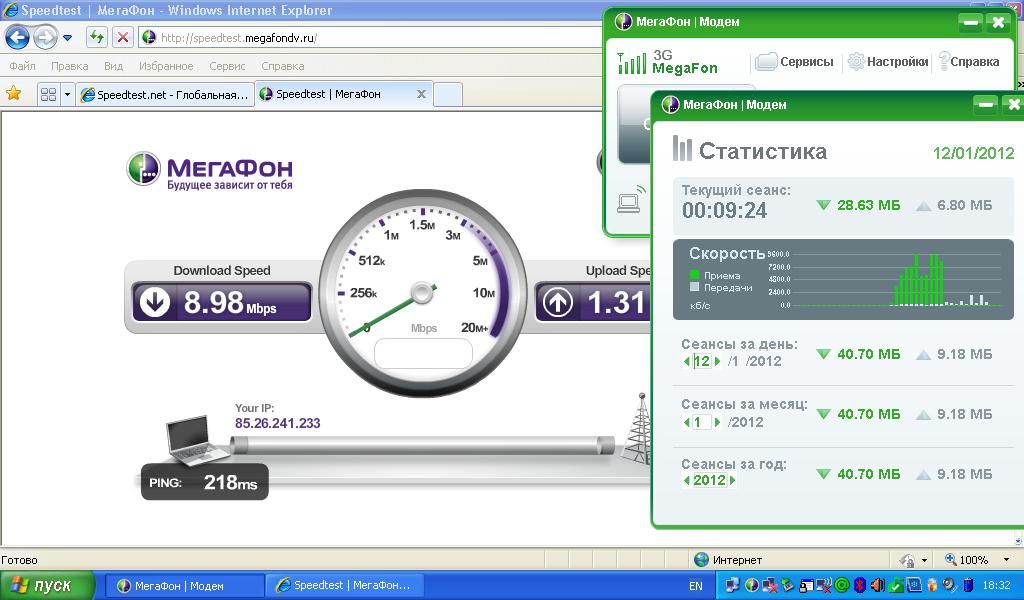
Task: Open Настройки in the MegaFon modem window
Action: pos(888,62)
